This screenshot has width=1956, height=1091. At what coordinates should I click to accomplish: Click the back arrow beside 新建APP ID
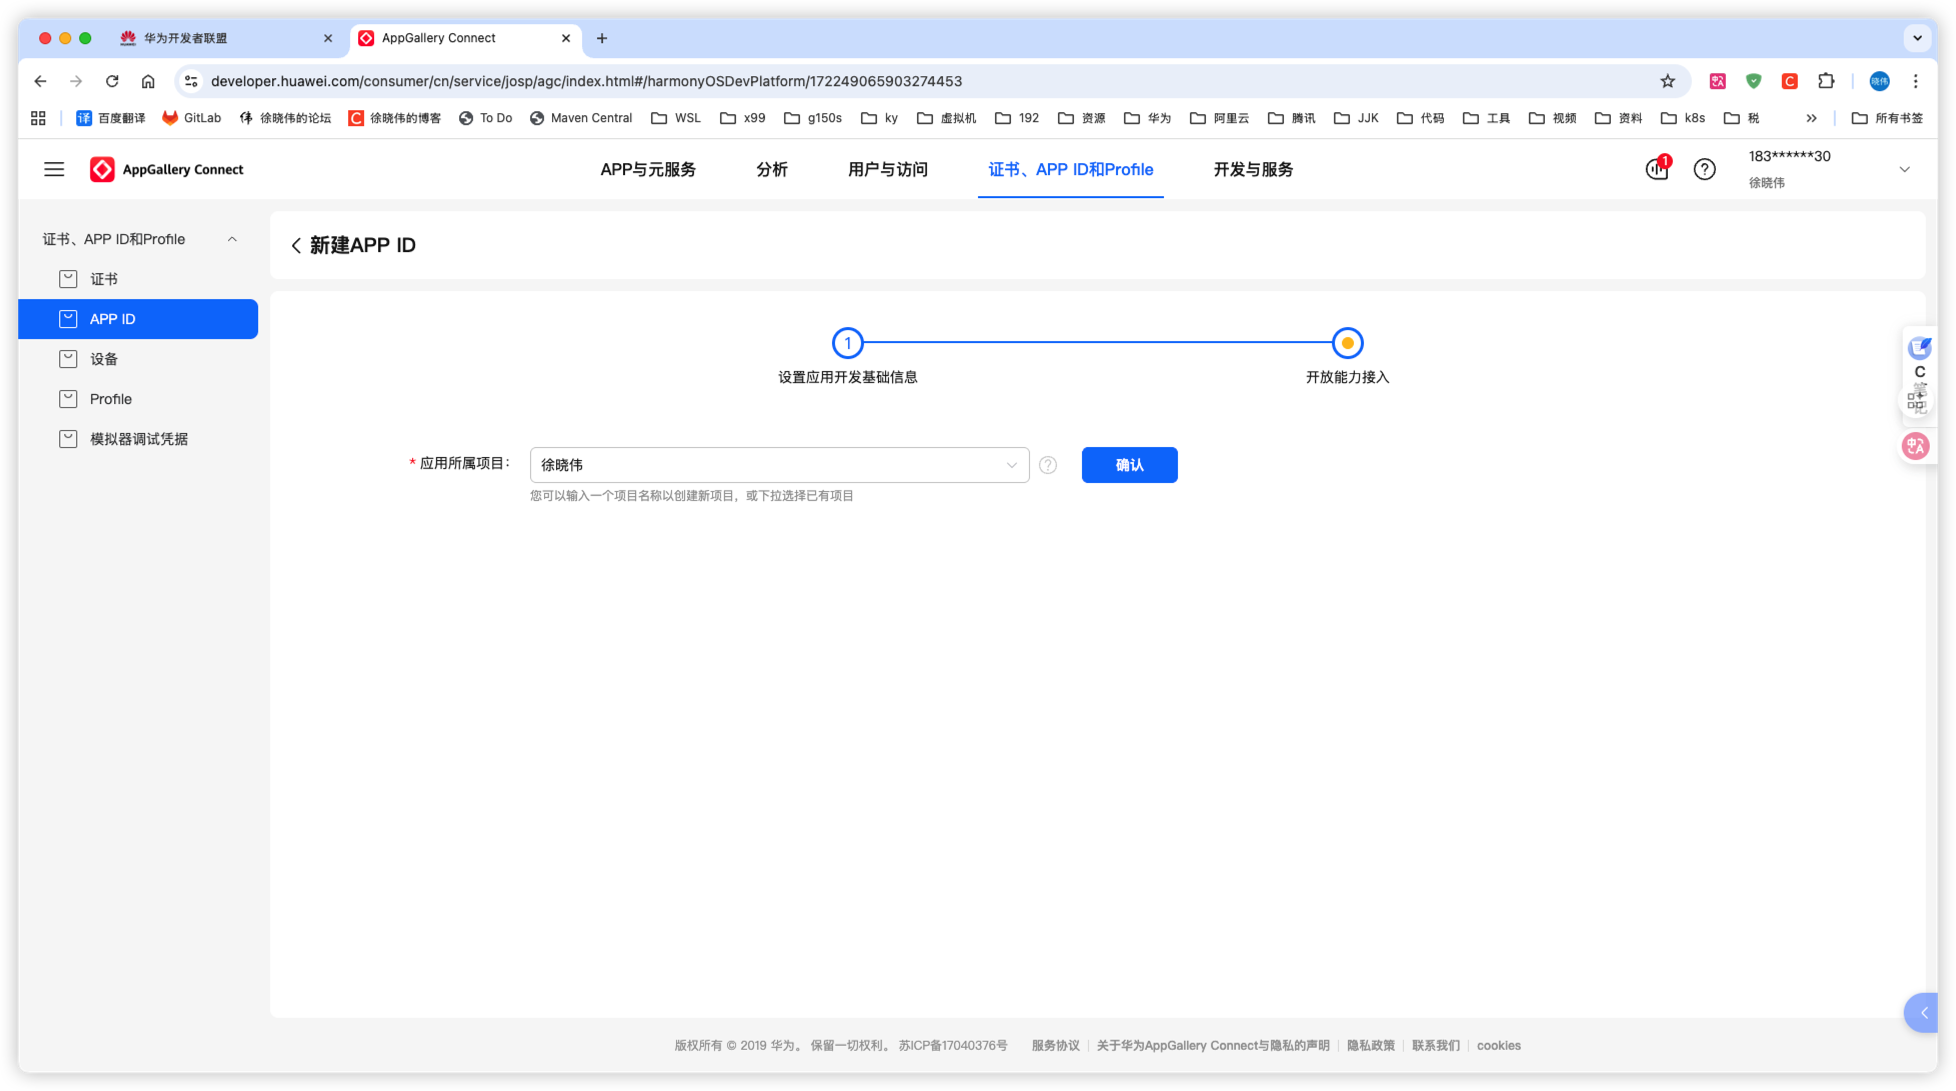pos(296,246)
